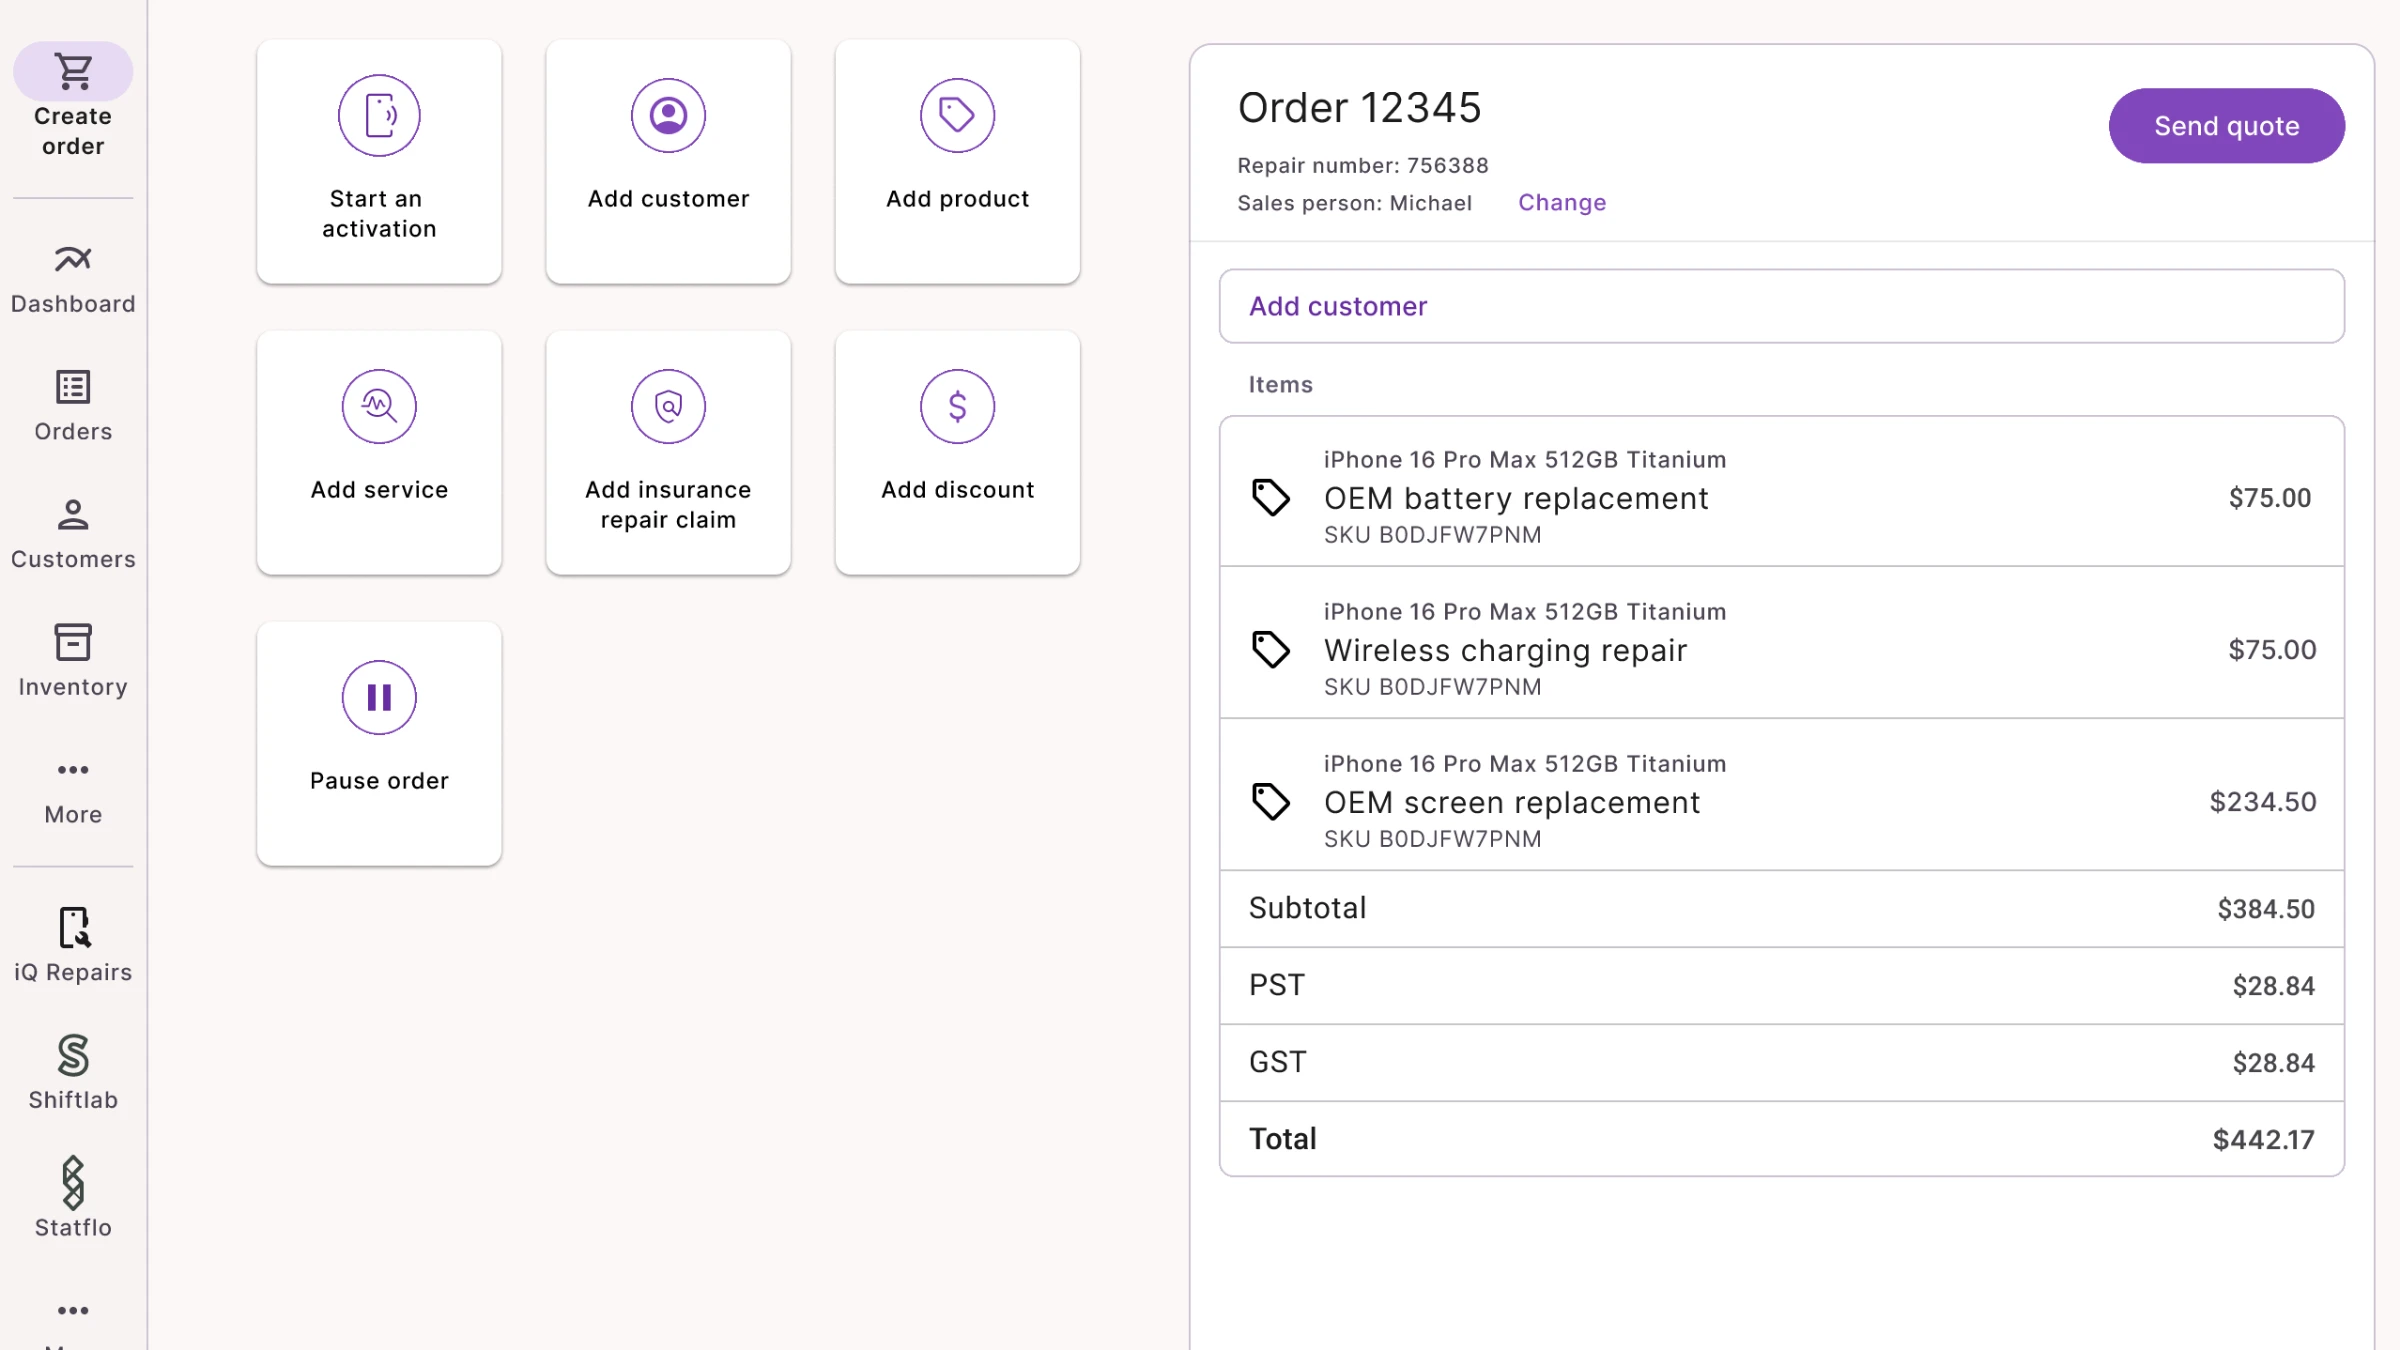Go to Dashboard in the sidebar
Screen dimensions: 2400x1350
tap(73, 280)
